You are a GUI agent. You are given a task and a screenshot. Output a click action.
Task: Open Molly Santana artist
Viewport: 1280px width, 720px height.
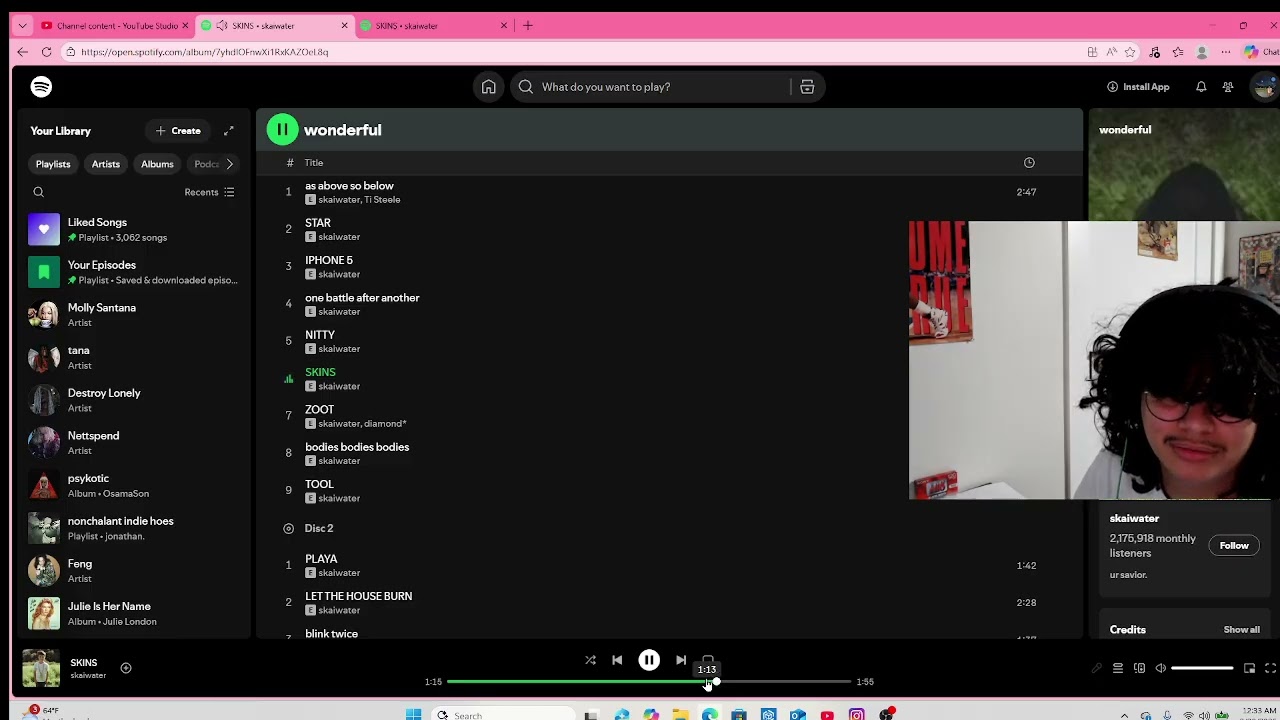133,315
